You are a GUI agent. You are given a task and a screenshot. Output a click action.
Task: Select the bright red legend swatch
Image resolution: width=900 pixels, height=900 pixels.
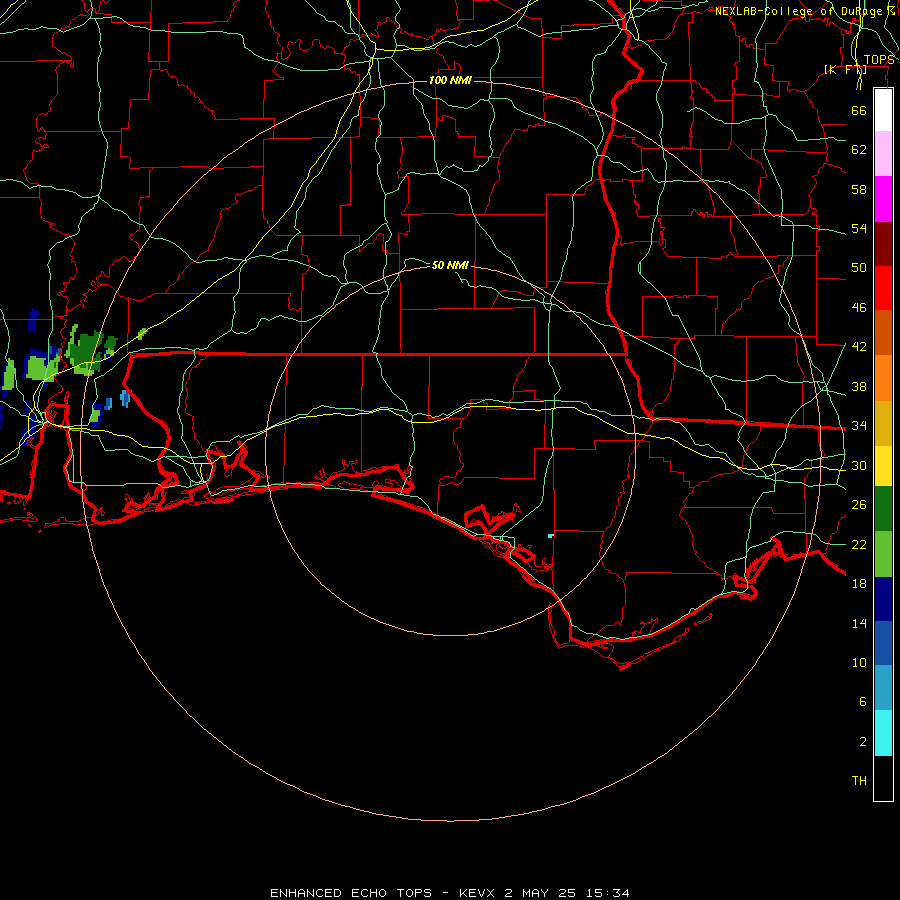coord(883,288)
